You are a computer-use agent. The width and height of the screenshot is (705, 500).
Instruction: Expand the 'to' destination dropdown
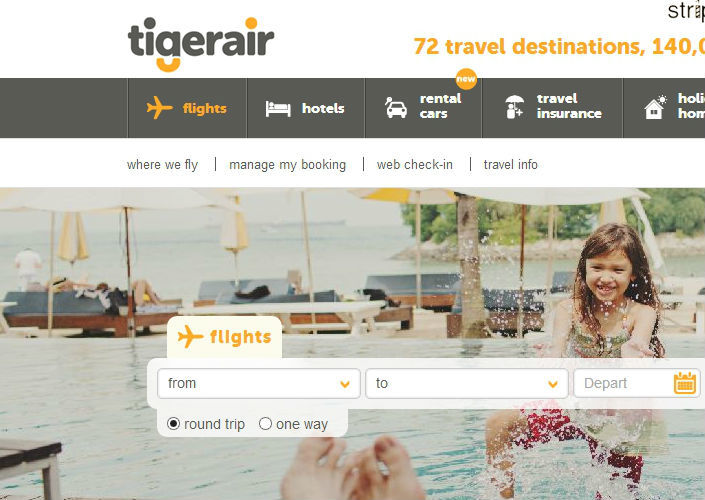click(467, 384)
